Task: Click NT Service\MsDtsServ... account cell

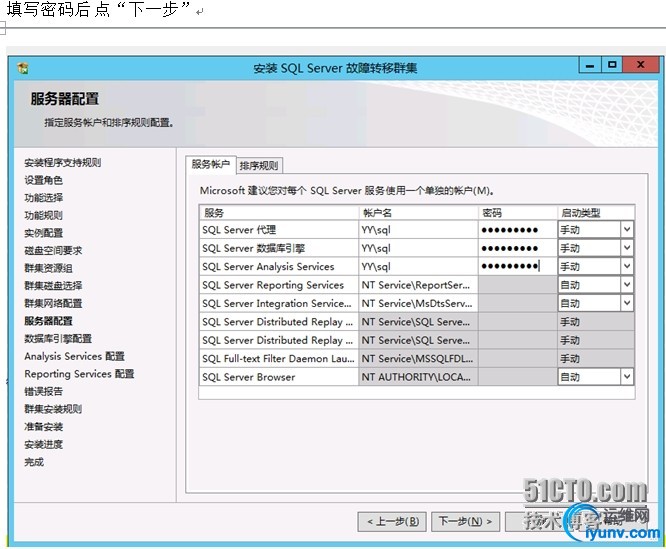Action: click(x=418, y=304)
